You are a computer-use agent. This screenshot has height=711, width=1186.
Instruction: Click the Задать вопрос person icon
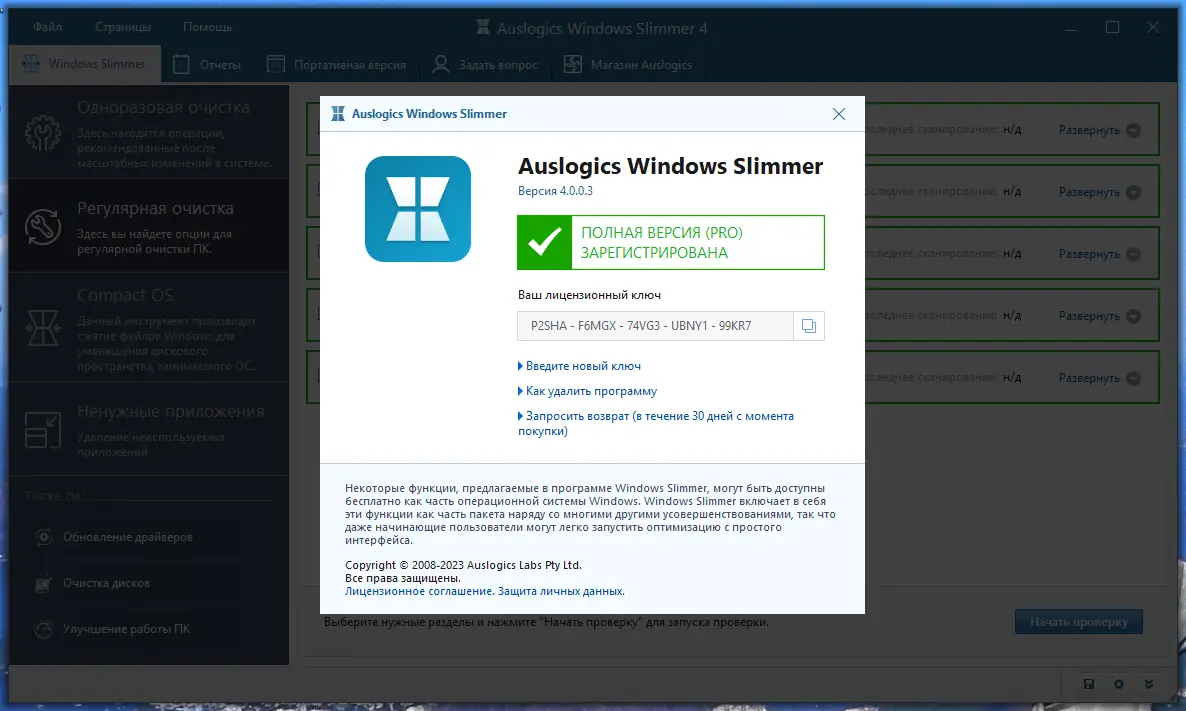pyautogui.click(x=440, y=64)
